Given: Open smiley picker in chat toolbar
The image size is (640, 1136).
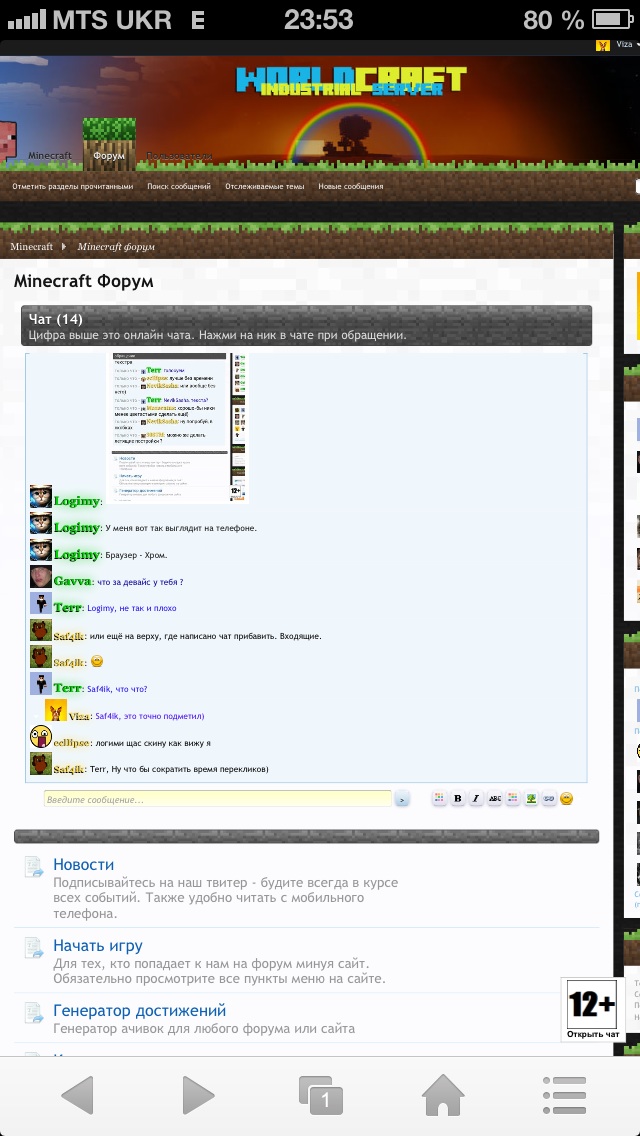Looking at the screenshot, I should click(567, 798).
